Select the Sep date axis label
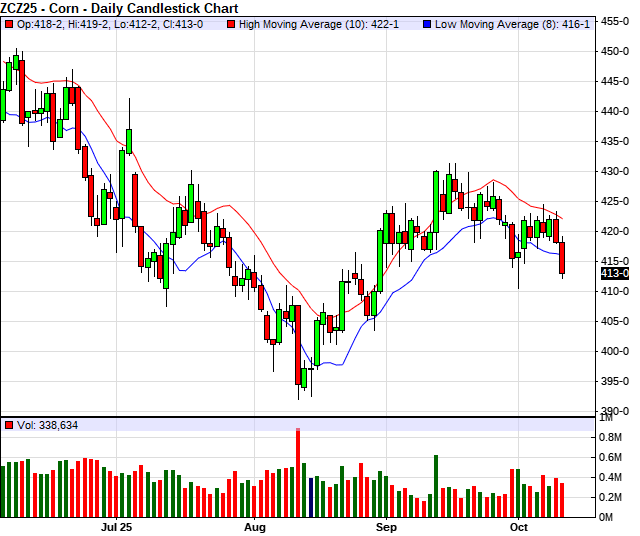Screen dimensions: 640x536 [386, 526]
